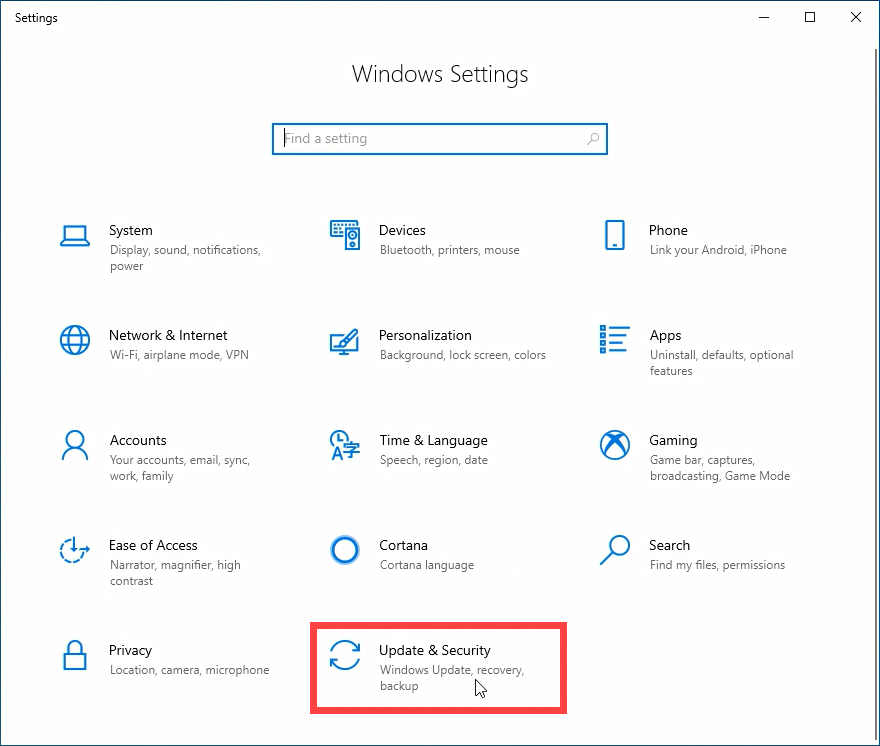Focus the Find a setting search box
The height and width of the screenshot is (746, 880).
[x=439, y=139]
